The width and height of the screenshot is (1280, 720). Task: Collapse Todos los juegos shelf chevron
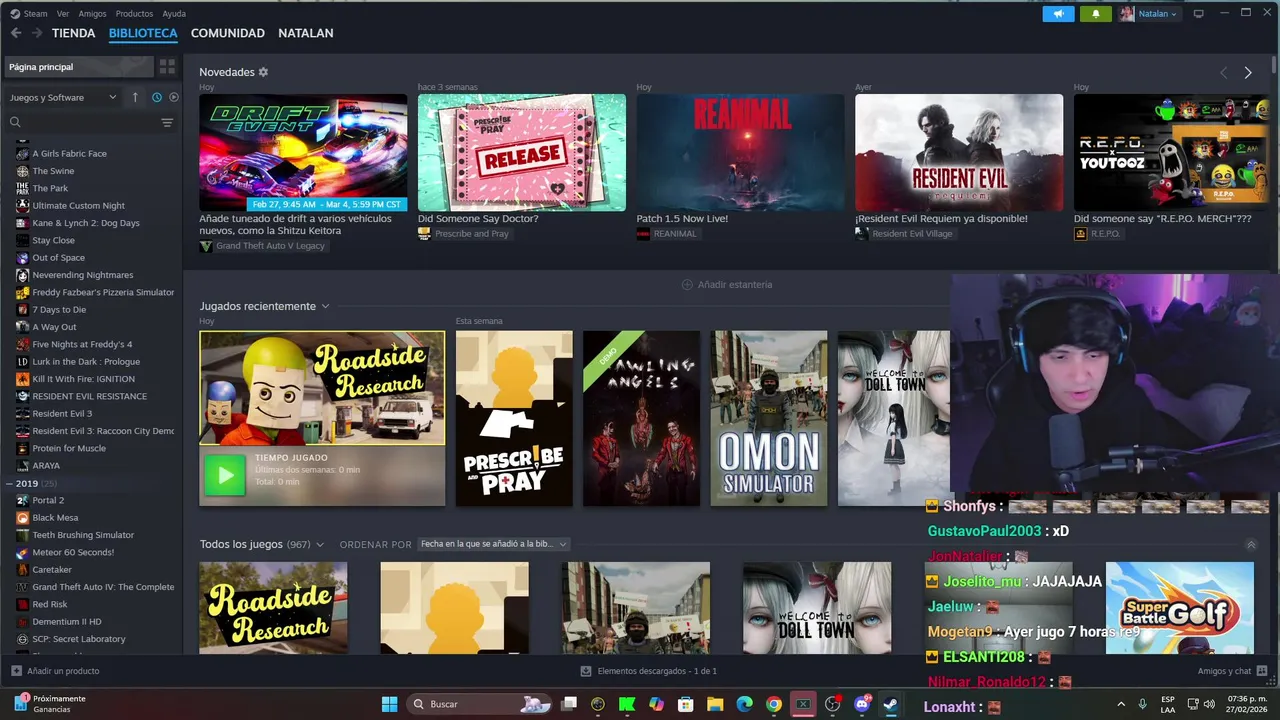(x=1251, y=545)
